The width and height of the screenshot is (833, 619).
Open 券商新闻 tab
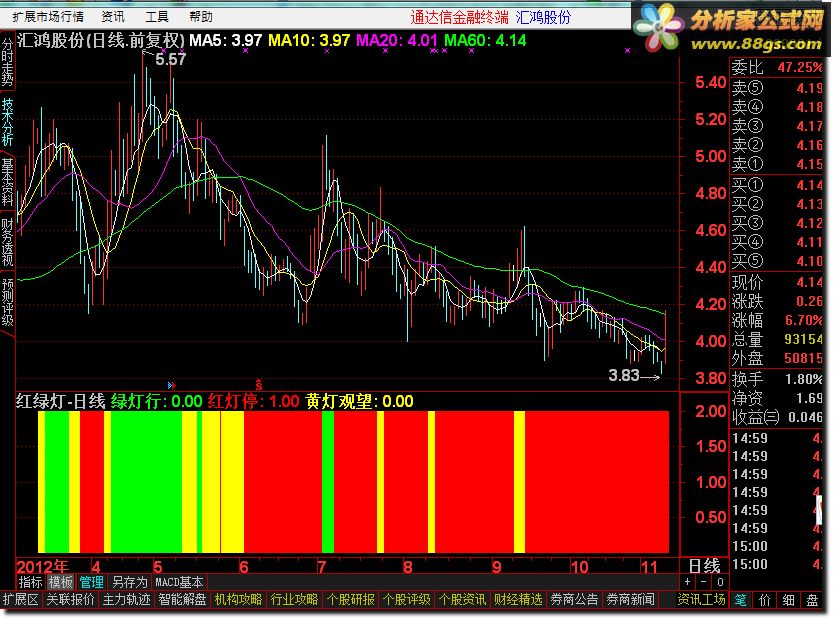tap(631, 600)
